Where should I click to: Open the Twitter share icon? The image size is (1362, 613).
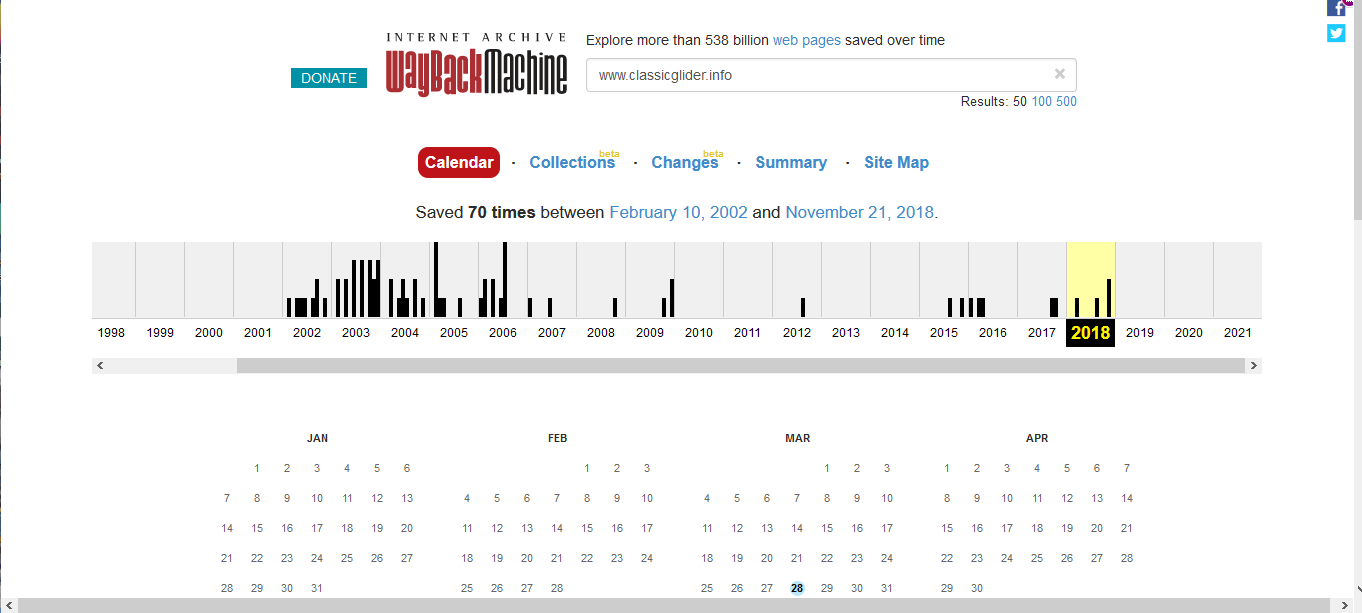[x=1336, y=33]
